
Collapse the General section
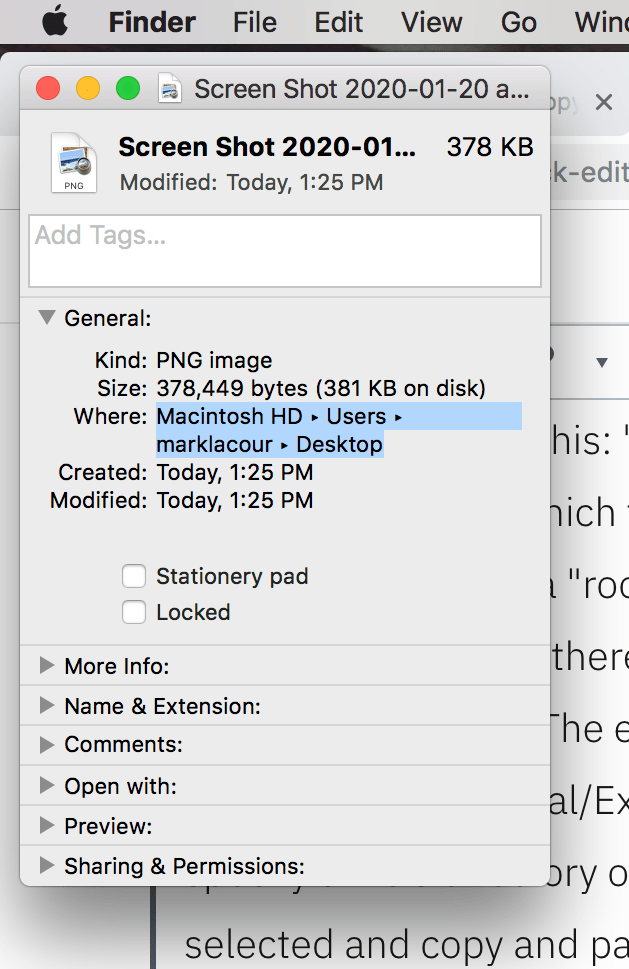pyautogui.click(x=46, y=318)
